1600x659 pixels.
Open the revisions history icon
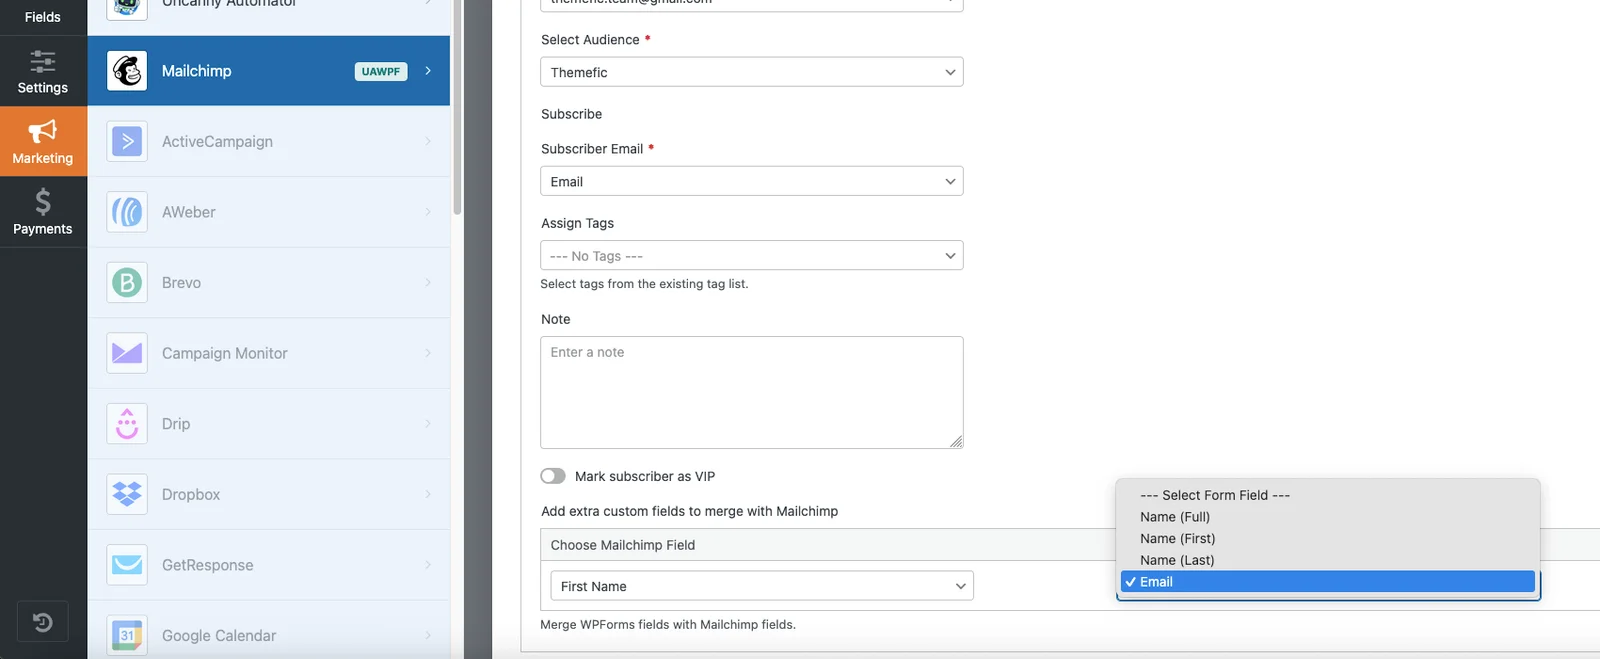pos(43,622)
